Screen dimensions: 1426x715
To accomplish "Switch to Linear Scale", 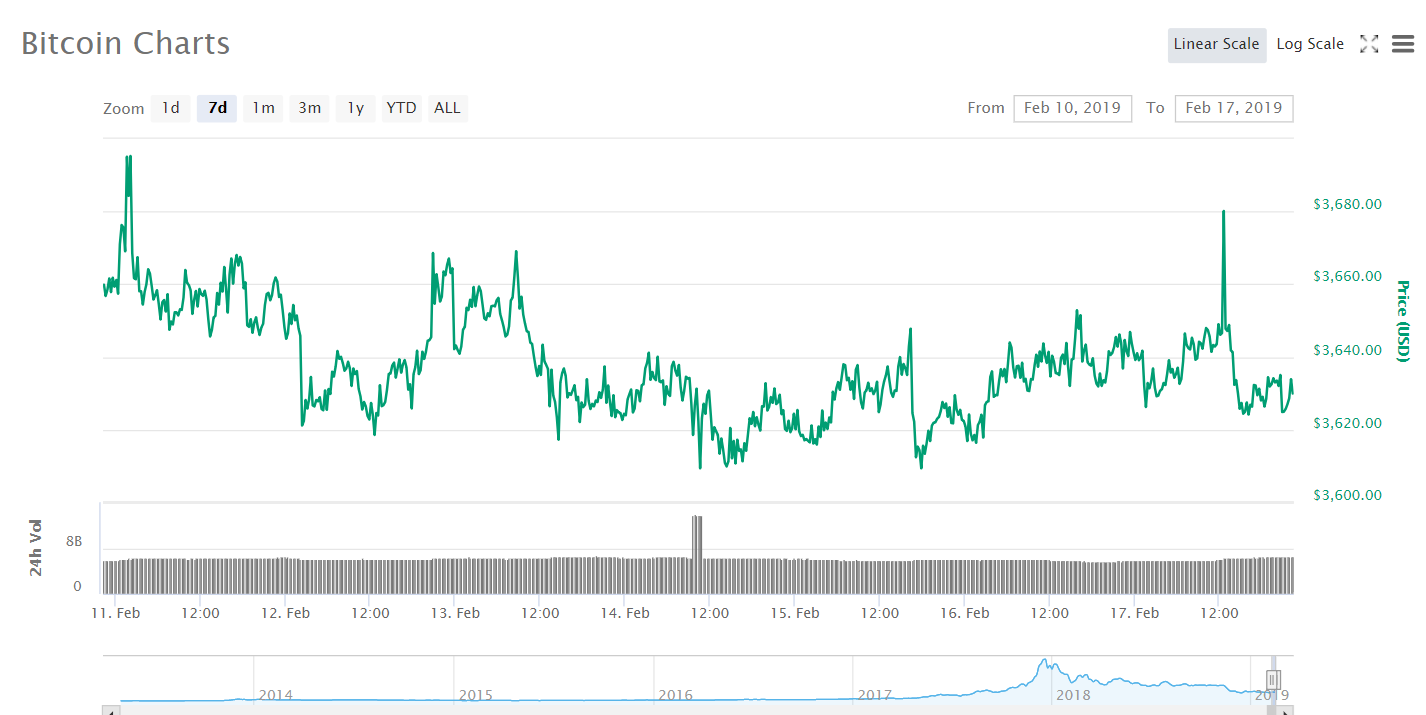I will (1216, 44).
